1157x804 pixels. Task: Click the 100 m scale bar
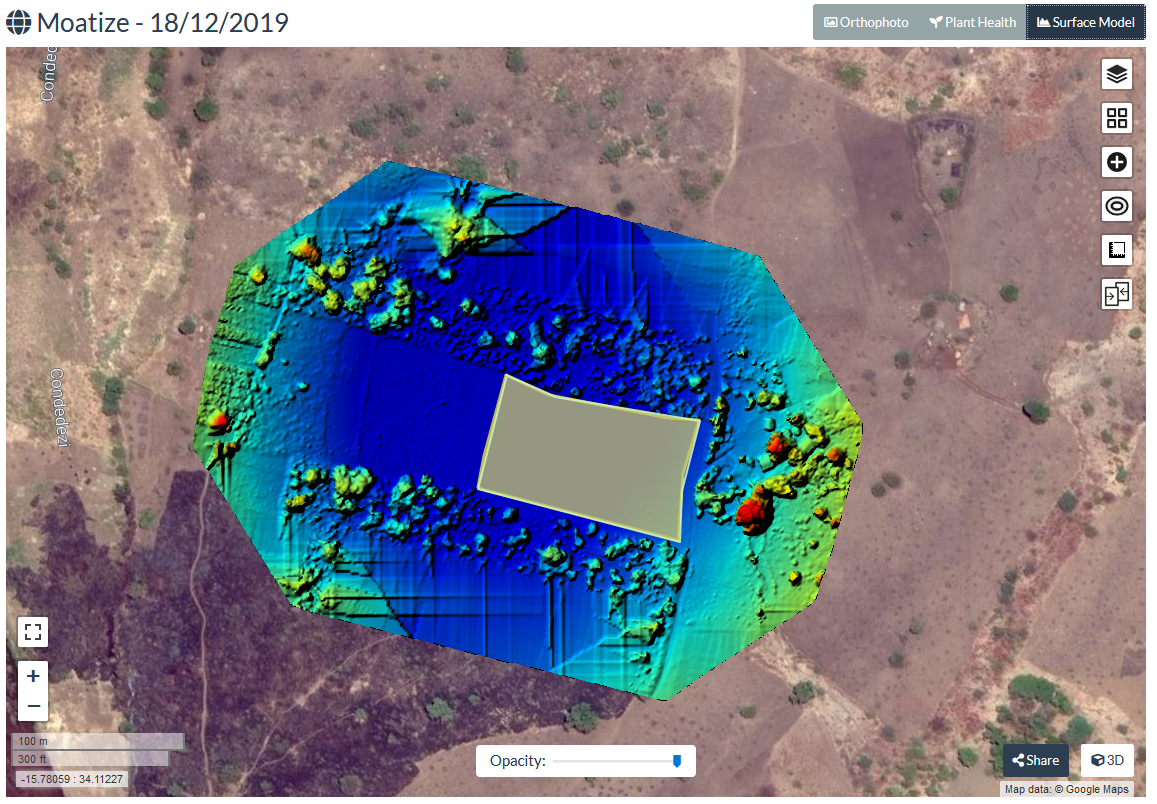click(x=98, y=741)
